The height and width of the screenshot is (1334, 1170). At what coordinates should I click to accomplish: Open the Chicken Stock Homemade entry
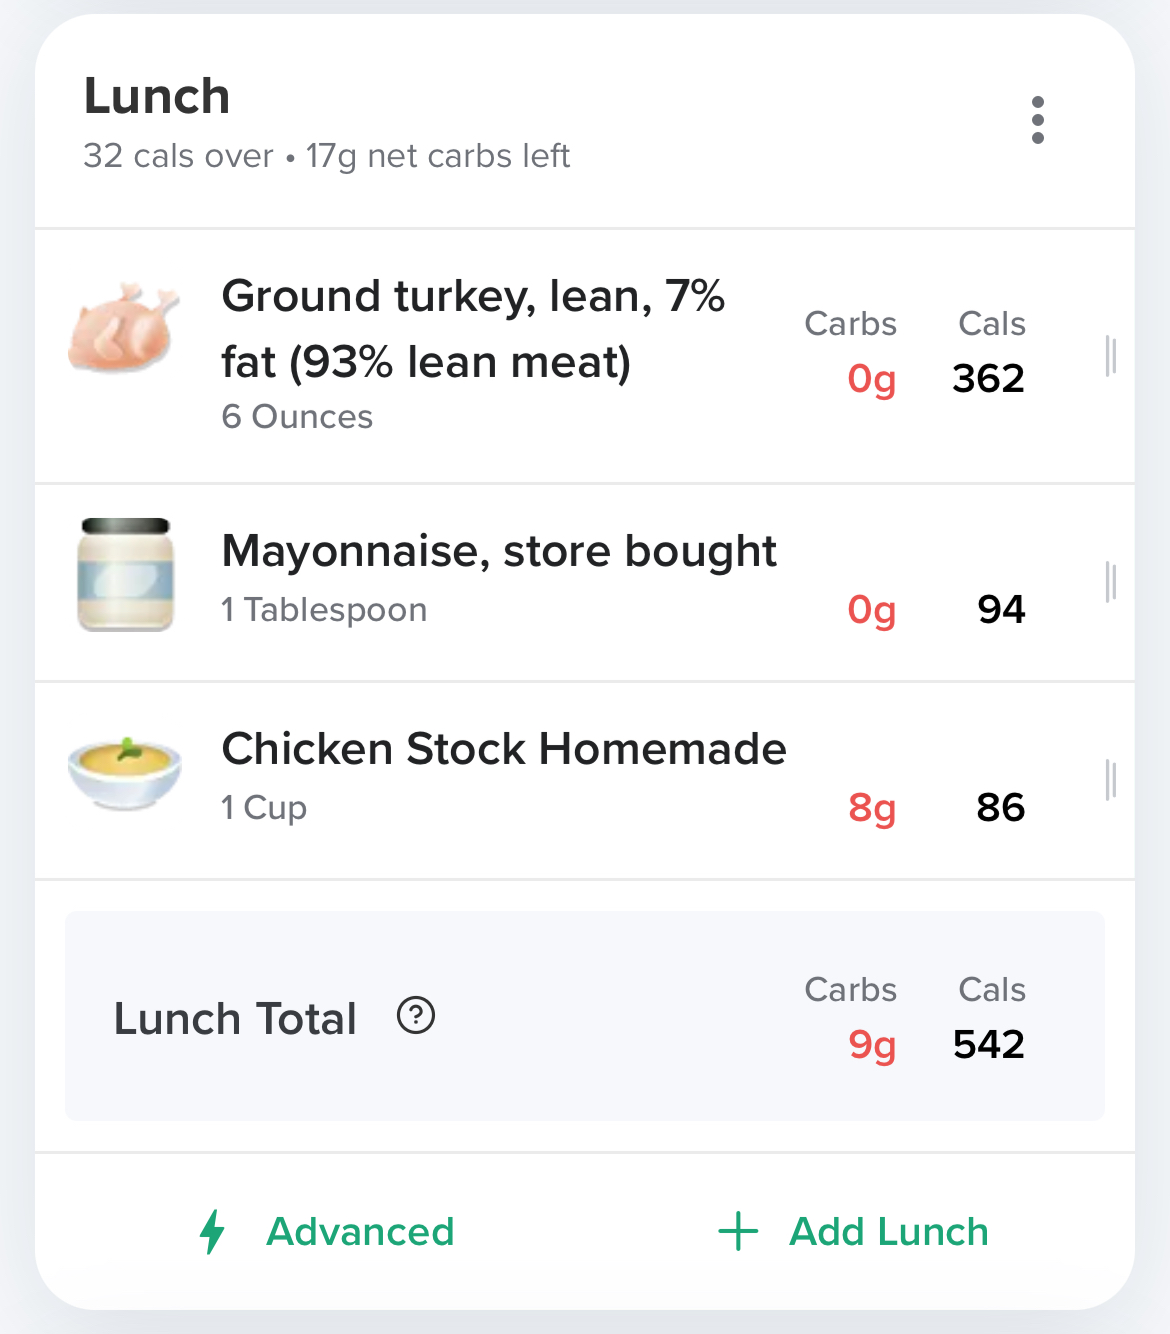point(504,749)
